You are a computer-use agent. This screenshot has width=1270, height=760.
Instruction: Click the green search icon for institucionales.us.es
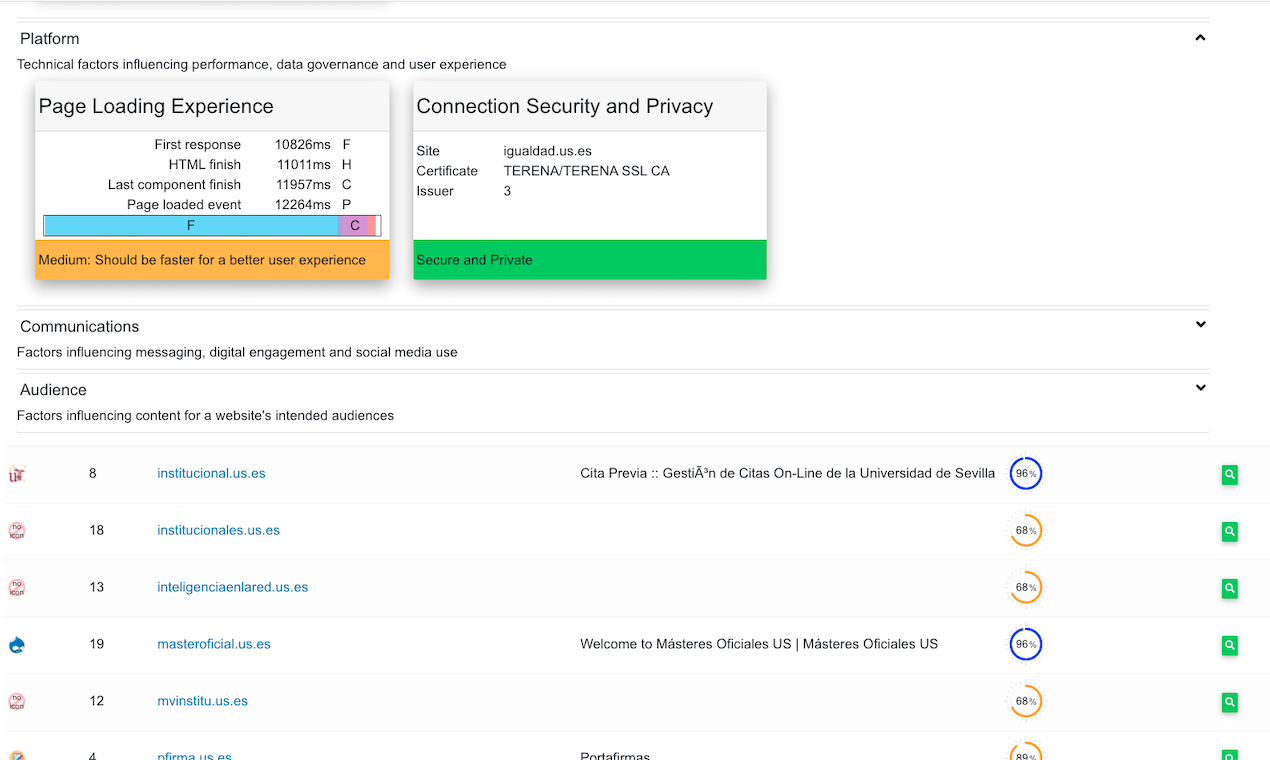pos(1230,532)
